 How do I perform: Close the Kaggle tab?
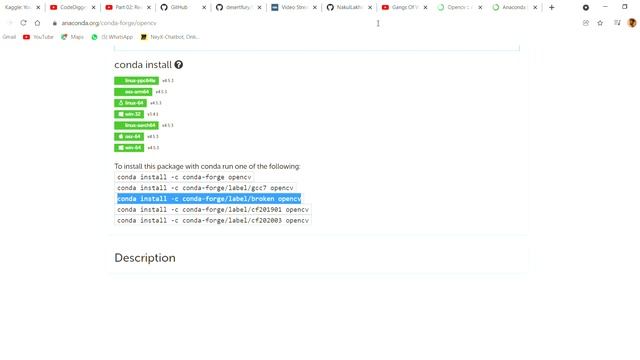click(x=38, y=7)
